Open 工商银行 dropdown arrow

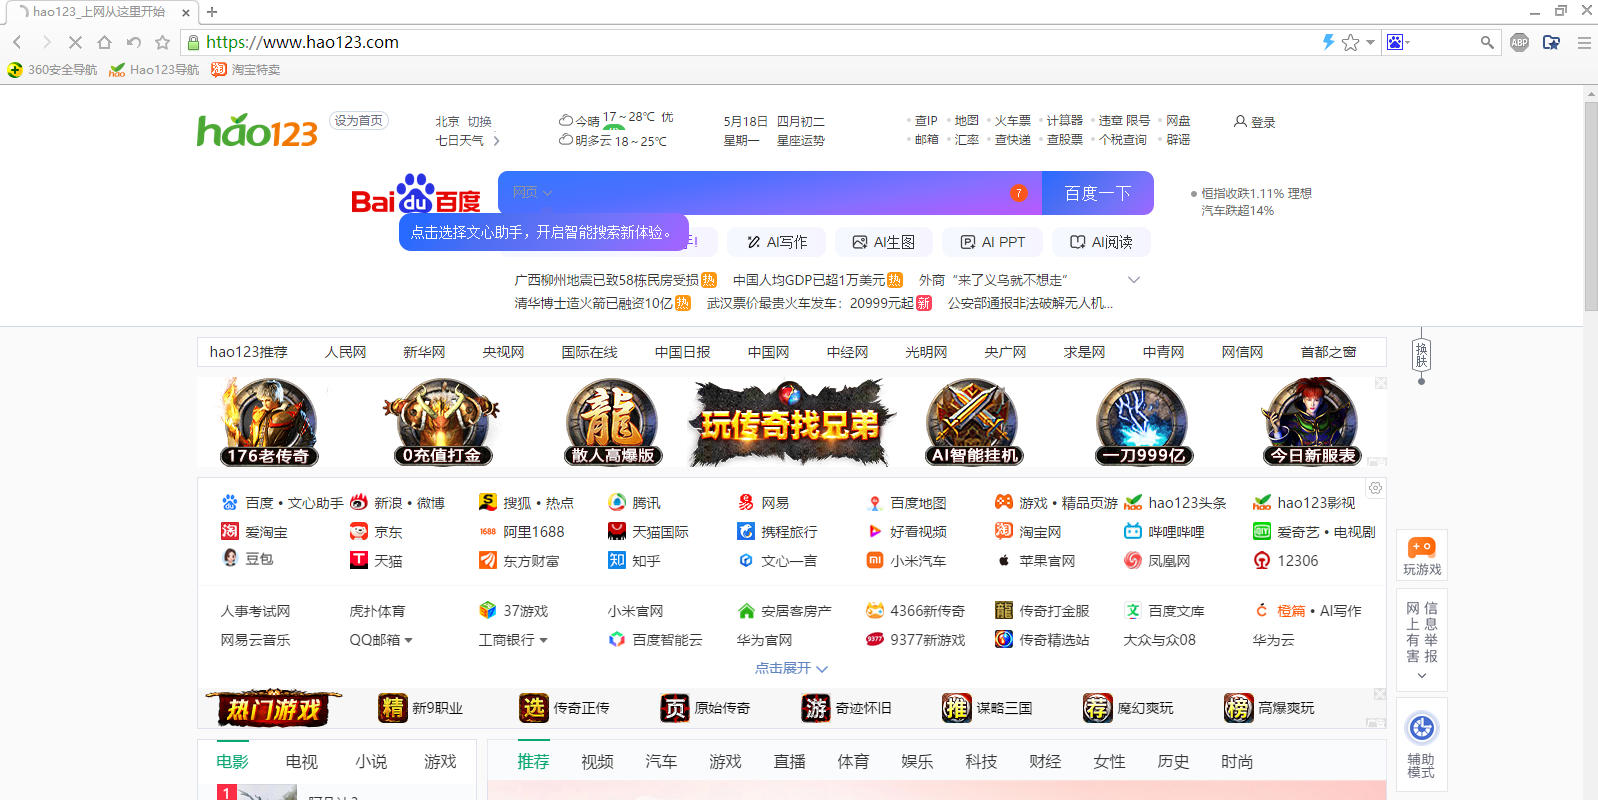coord(543,640)
